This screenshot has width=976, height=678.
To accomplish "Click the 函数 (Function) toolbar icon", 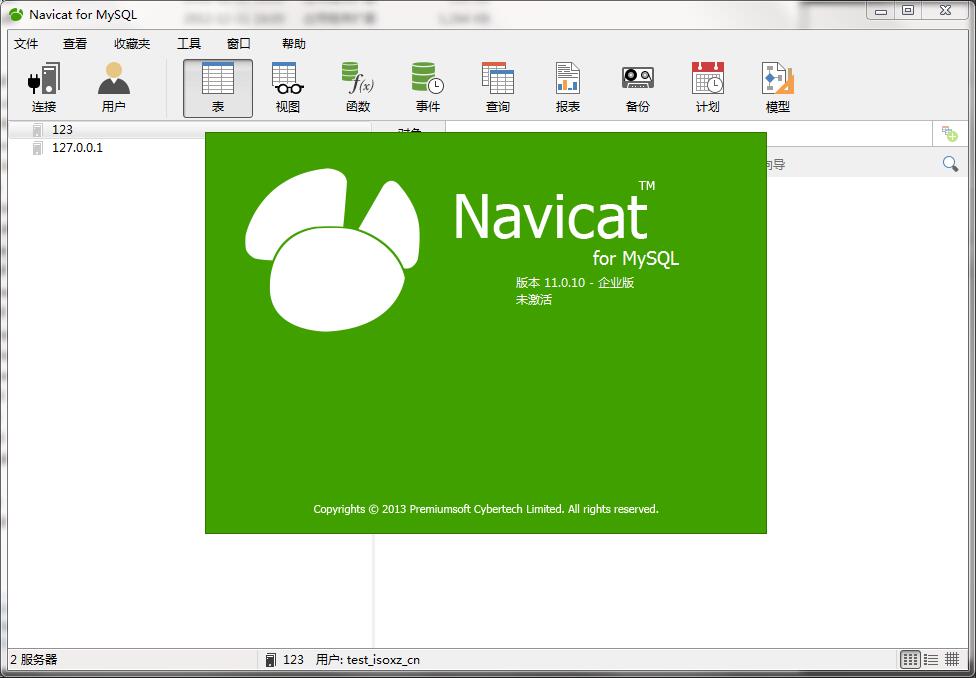I will (x=358, y=87).
